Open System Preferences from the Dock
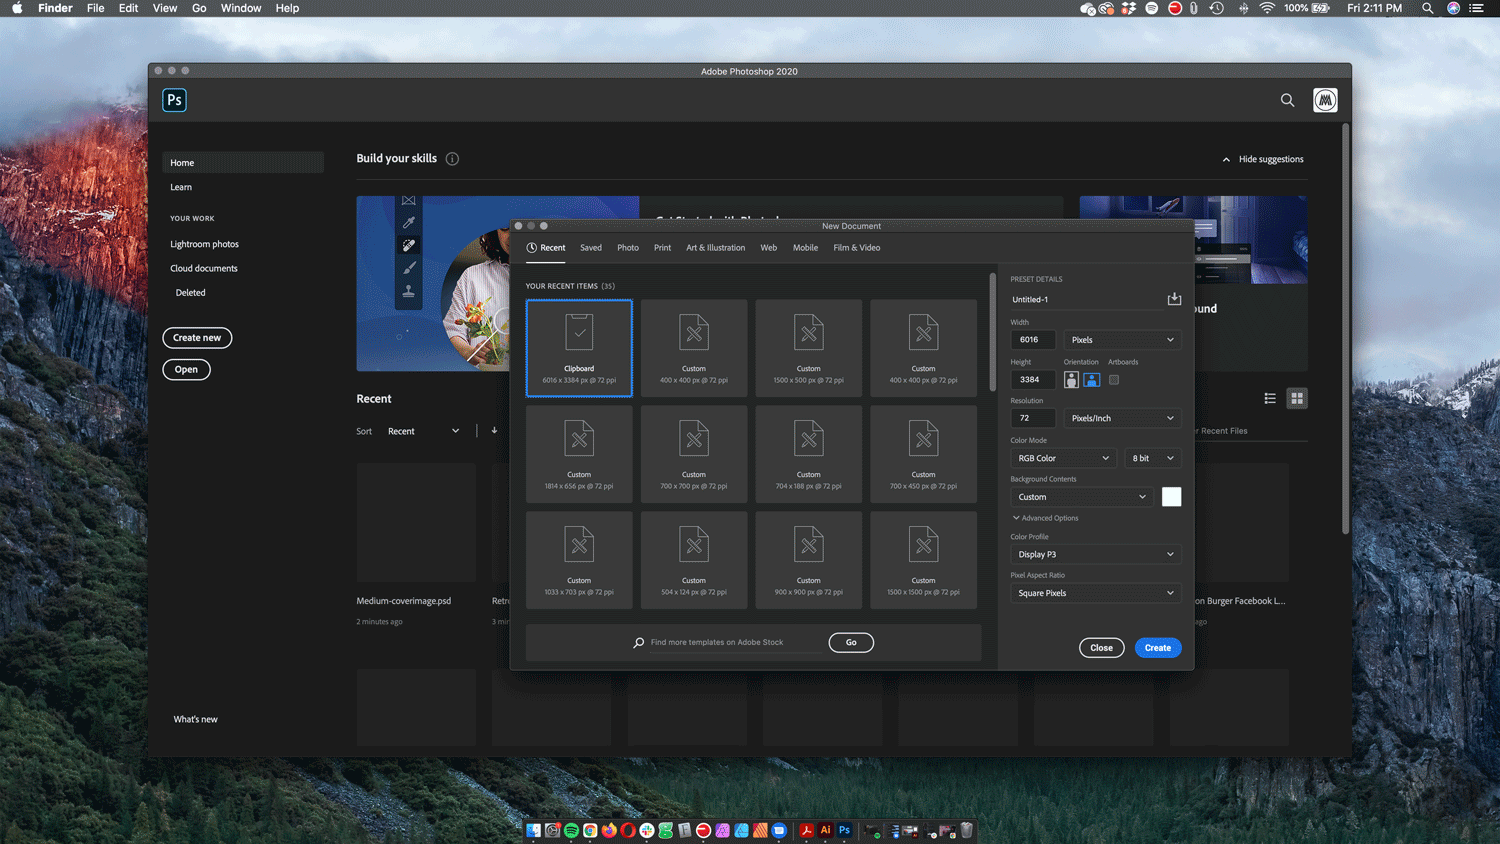The width and height of the screenshot is (1500, 844). (552, 830)
